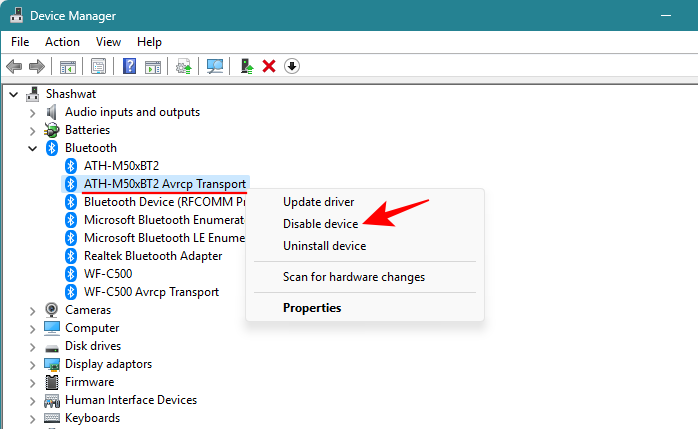This screenshot has height=429, width=698.
Task: Click the Human Interface Devices icon
Action: coord(52,401)
